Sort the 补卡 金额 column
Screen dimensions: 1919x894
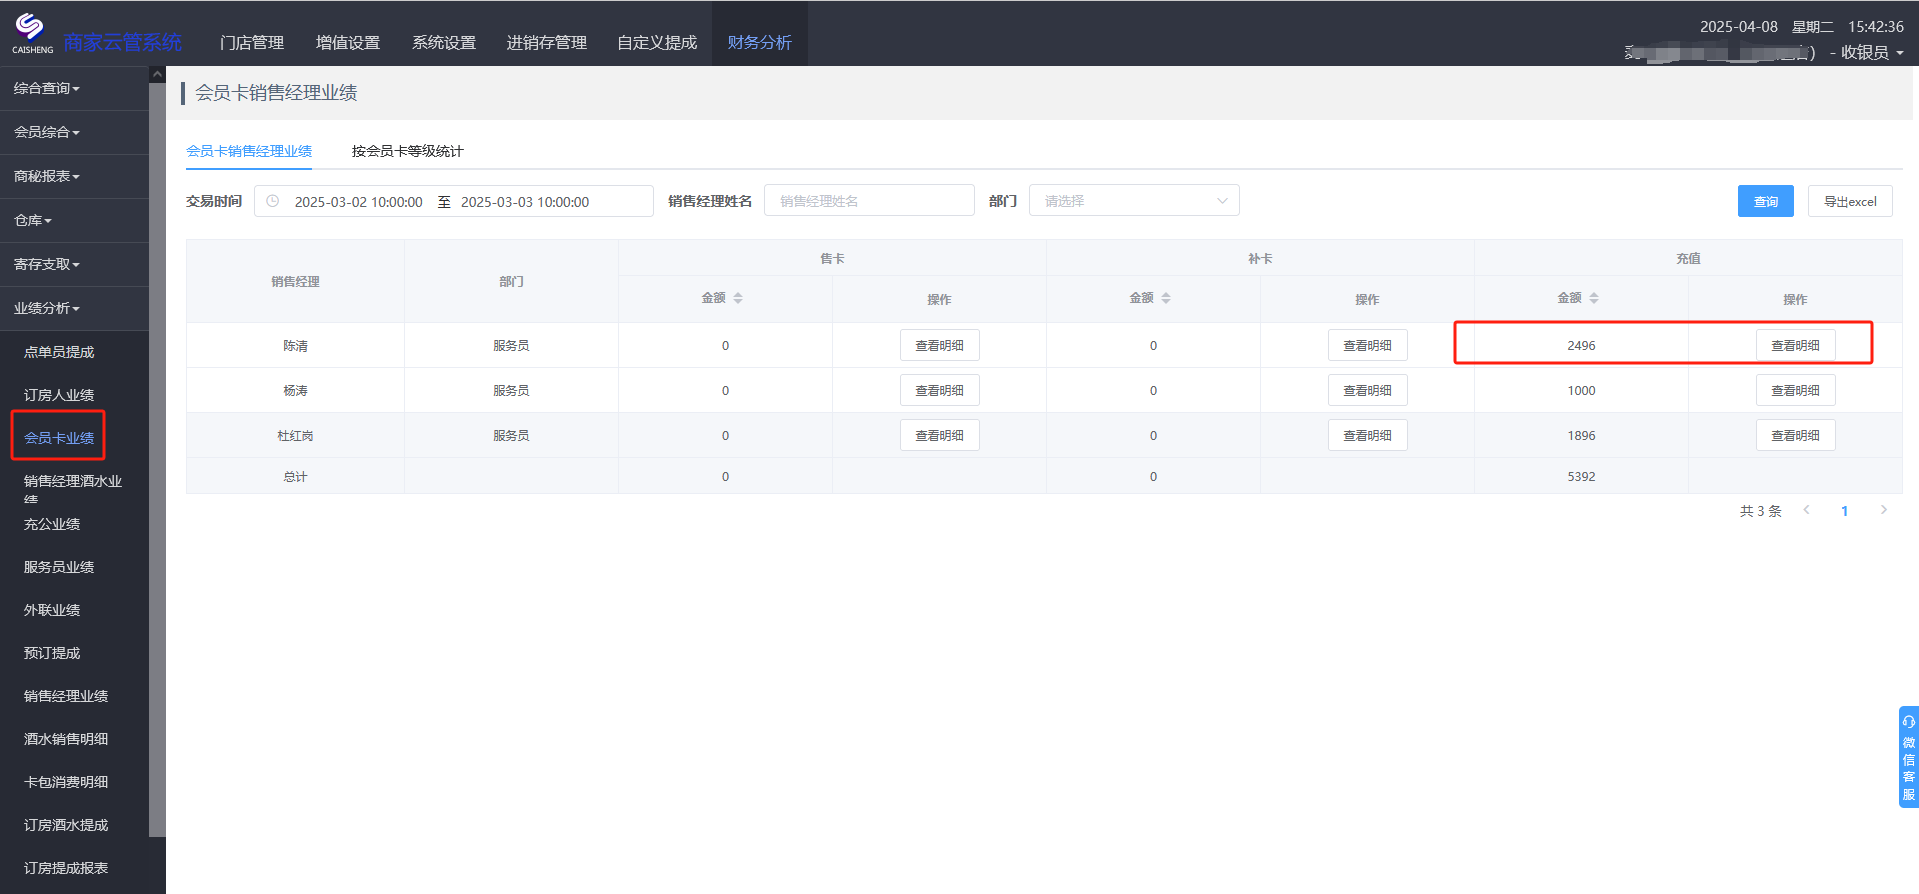coord(1166,298)
